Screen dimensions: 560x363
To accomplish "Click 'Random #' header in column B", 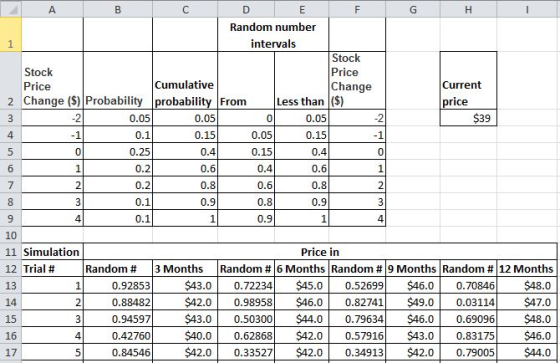I will [x=118, y=269].
